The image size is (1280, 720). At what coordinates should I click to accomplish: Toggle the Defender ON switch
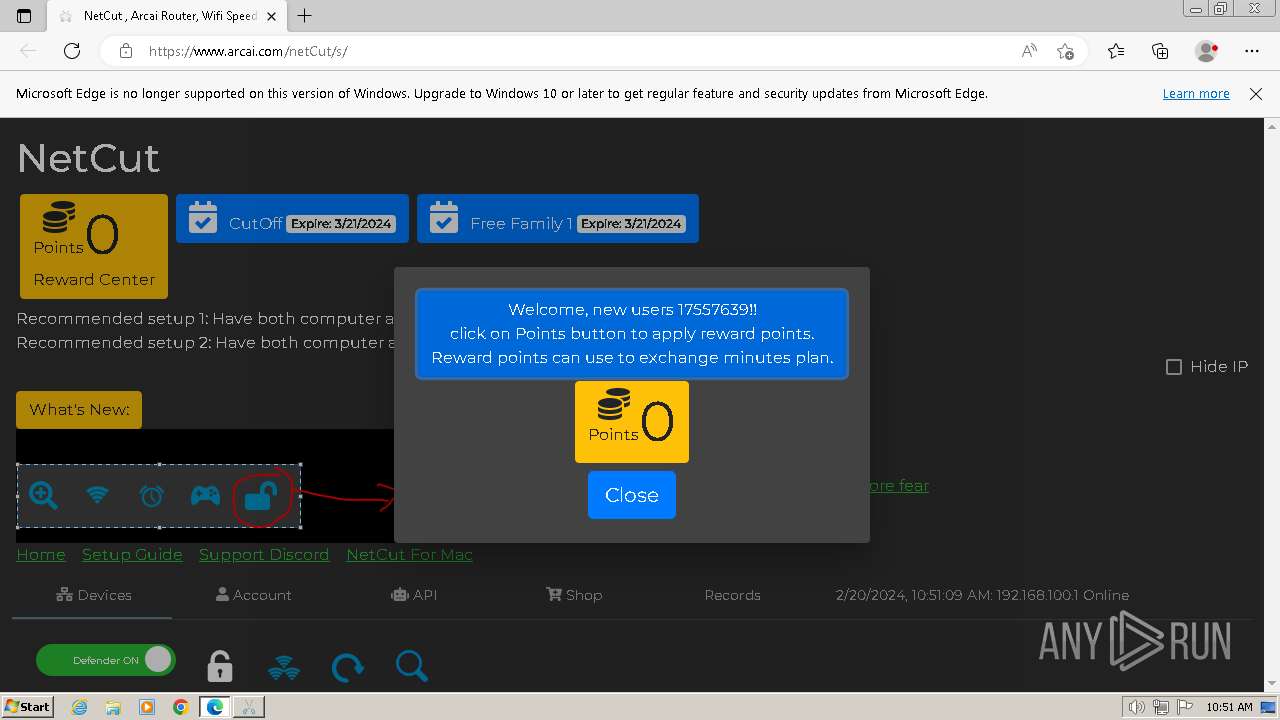coord(106,660)
